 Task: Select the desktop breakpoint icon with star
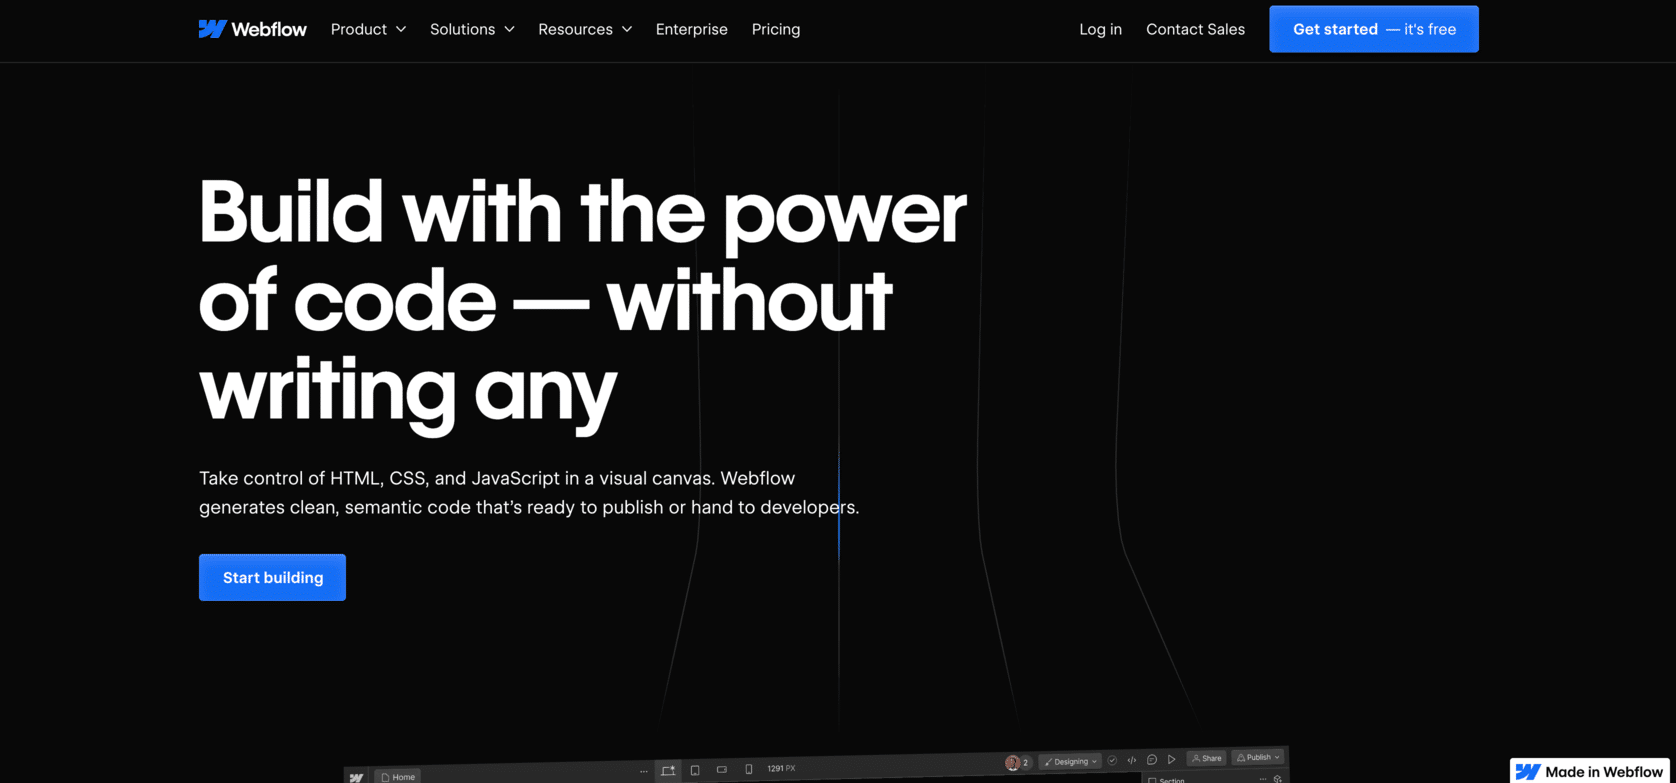[668, 771]
